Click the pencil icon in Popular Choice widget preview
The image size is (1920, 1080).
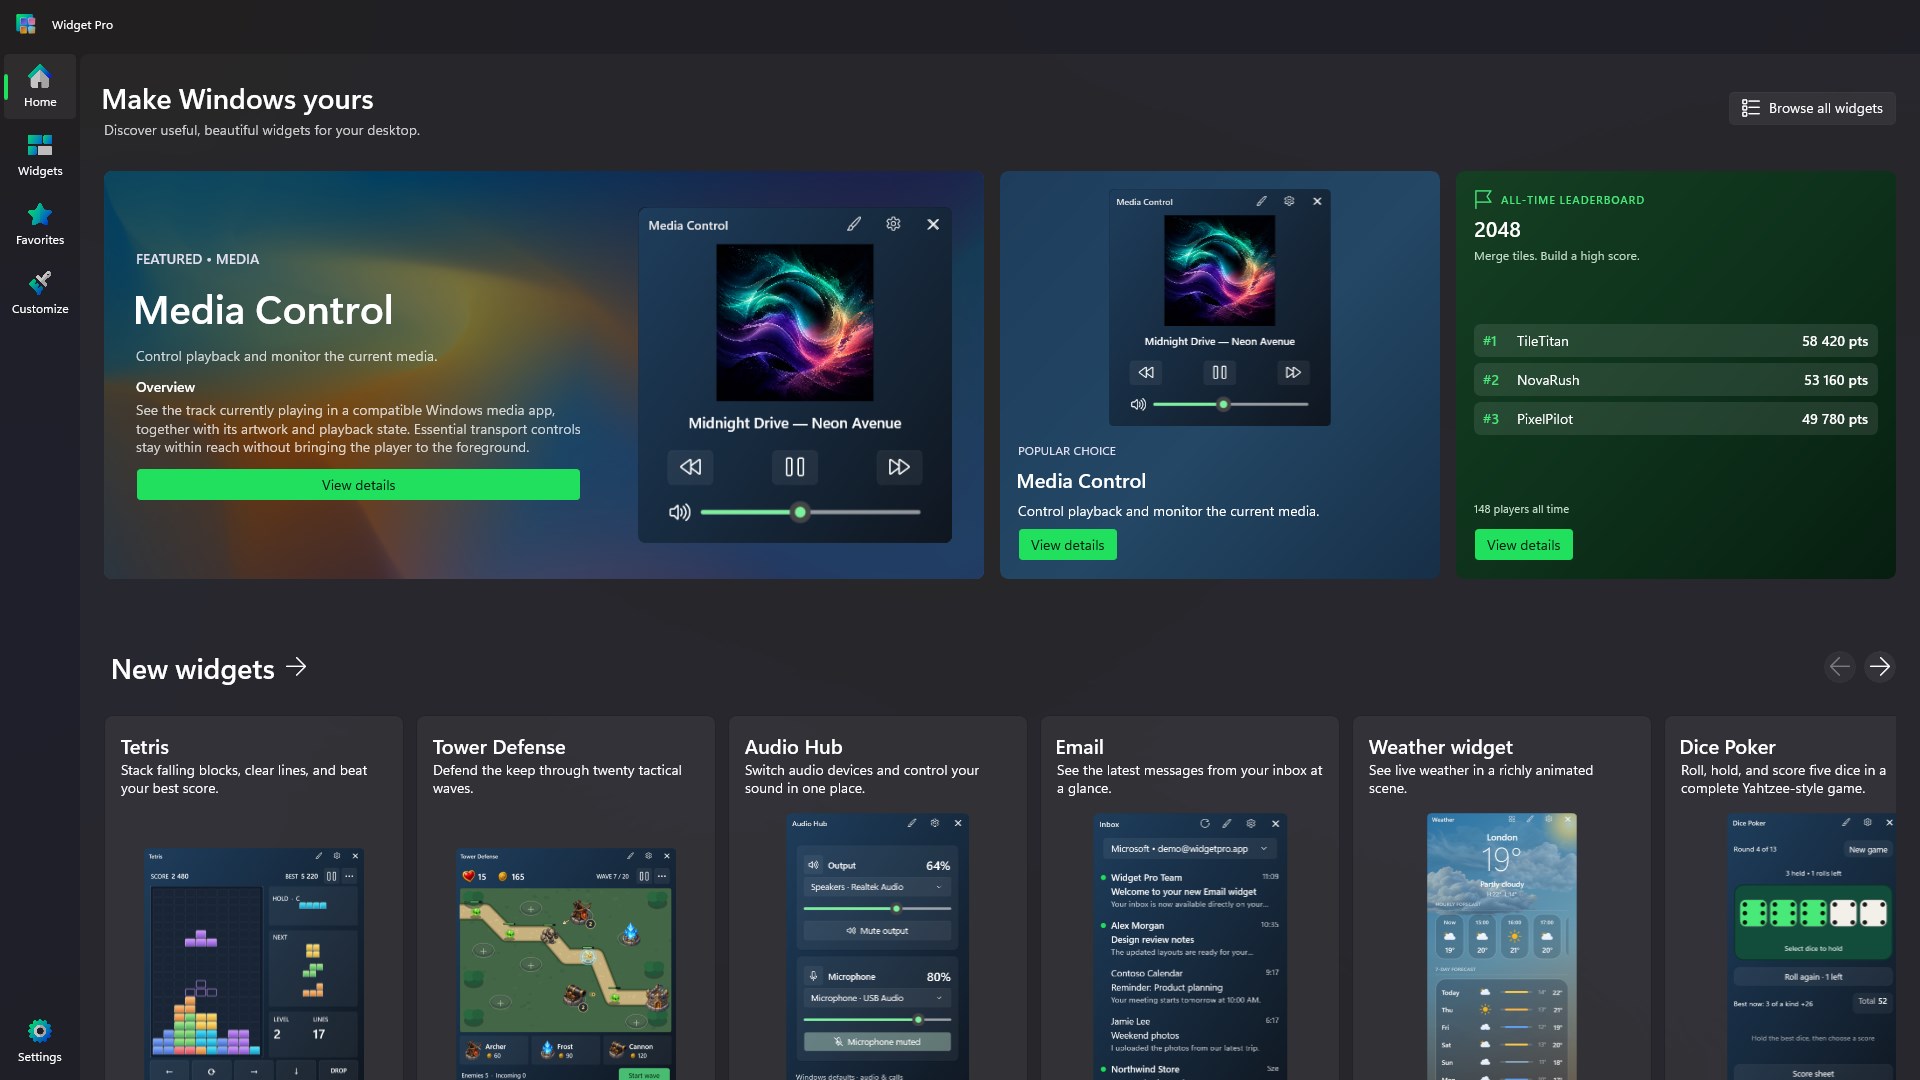(x=1261, y=201)
